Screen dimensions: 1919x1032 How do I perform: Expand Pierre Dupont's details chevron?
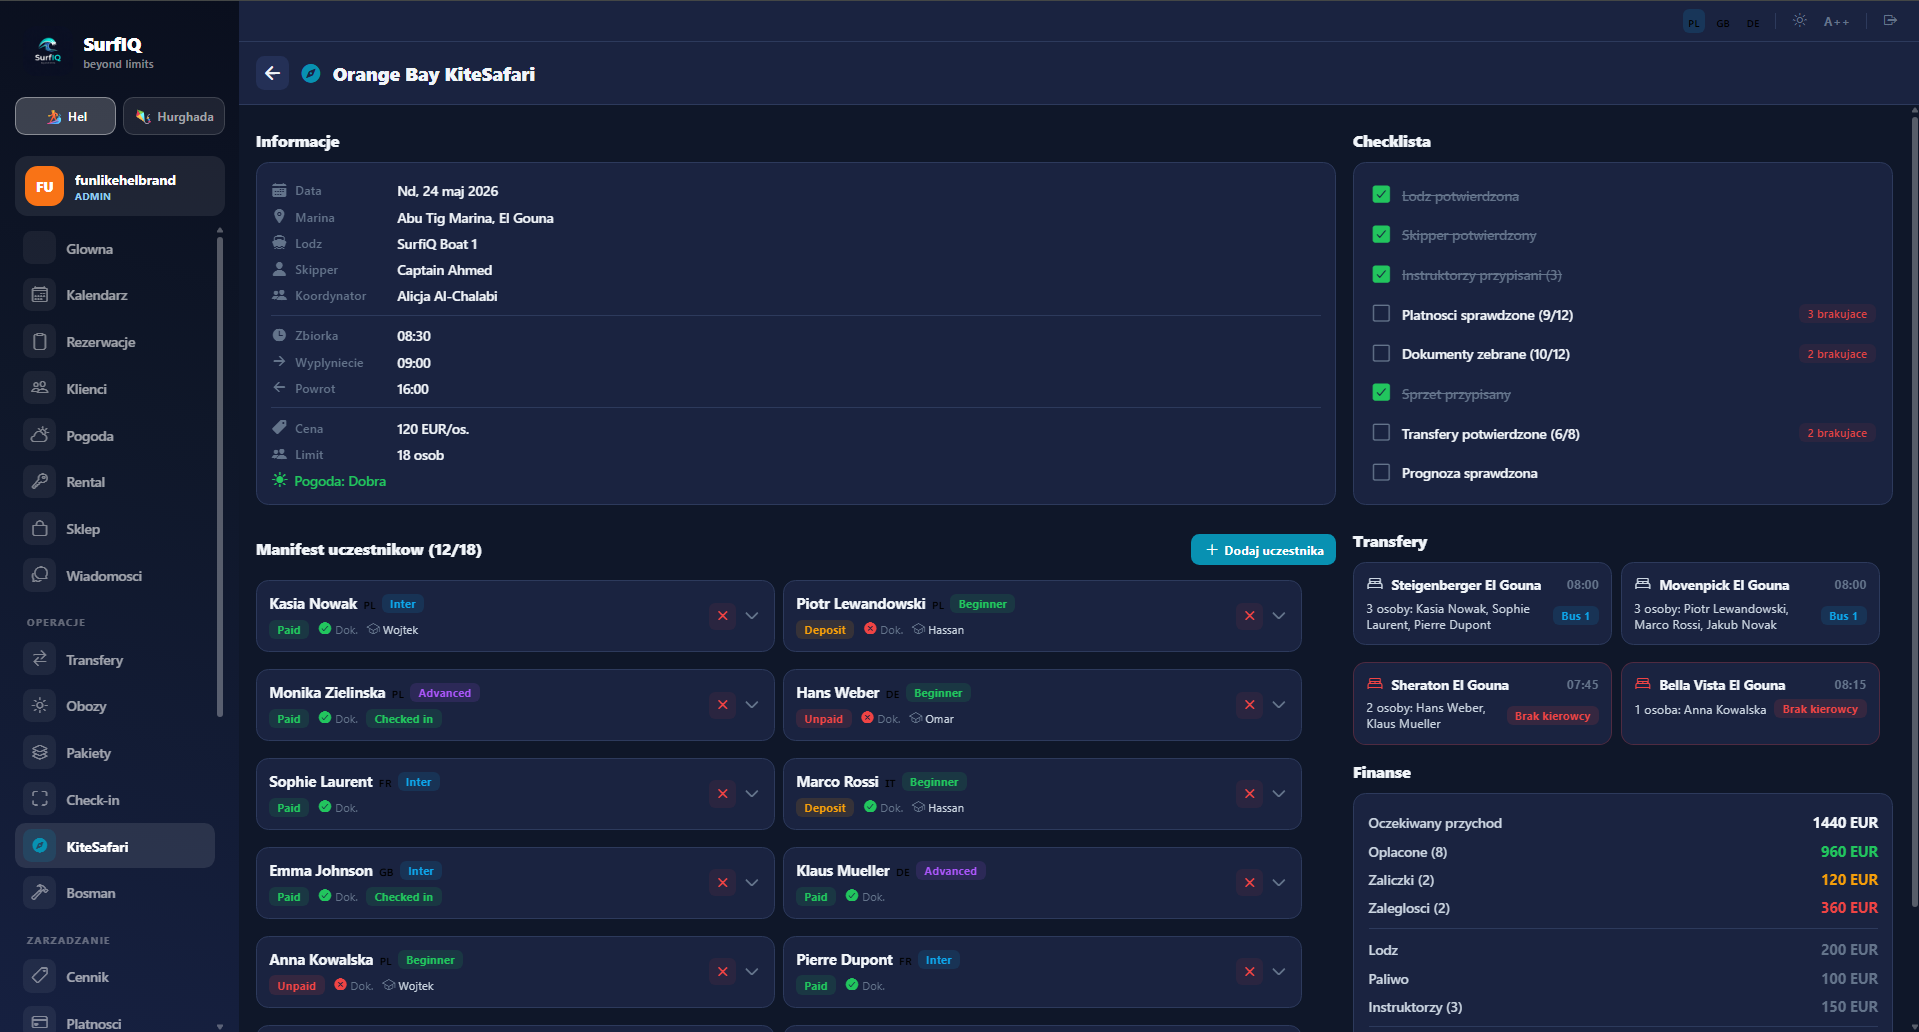[1279, 972]
